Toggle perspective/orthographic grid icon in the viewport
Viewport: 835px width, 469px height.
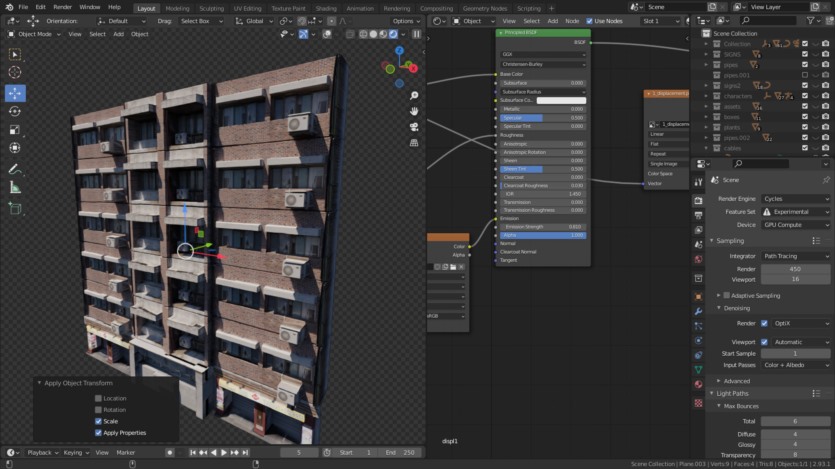pyautogui.click(x=414, y=143)
